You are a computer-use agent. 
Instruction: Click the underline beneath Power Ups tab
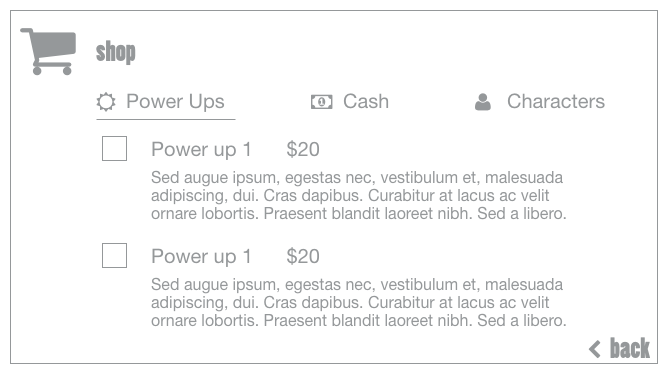(166, 119)
